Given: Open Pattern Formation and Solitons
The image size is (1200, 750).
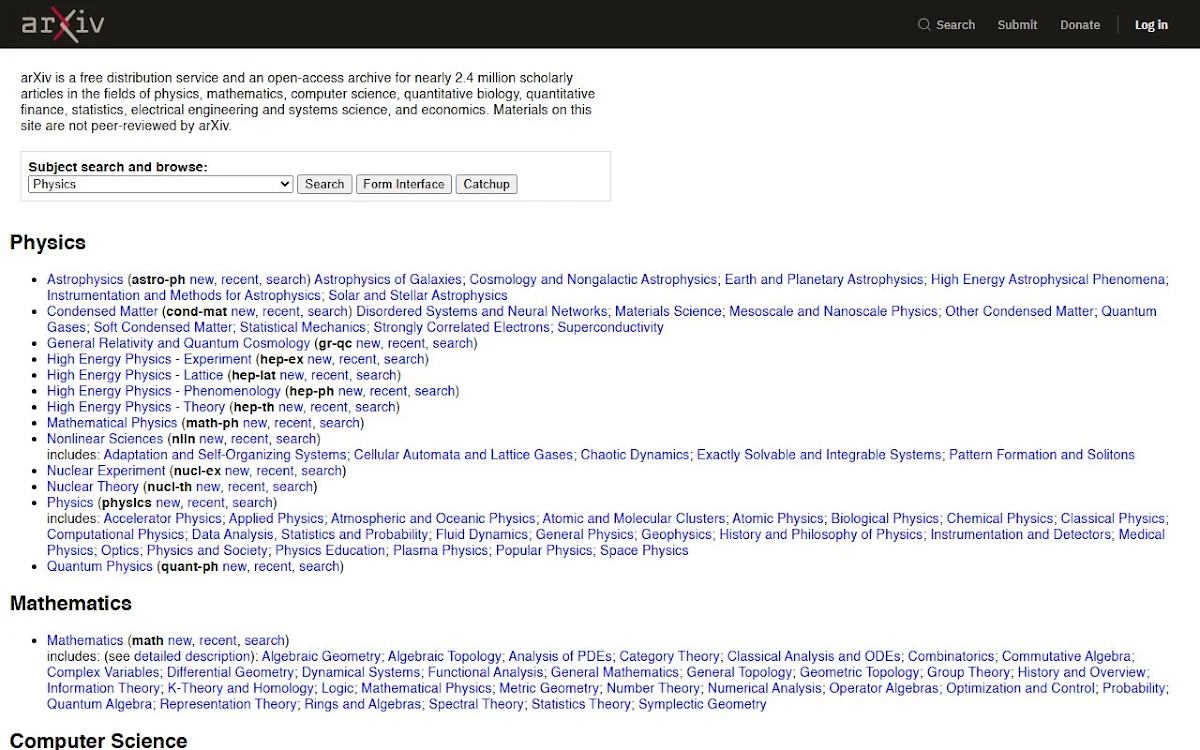Looking at the screenshot, I should [x=1042, y=455].
